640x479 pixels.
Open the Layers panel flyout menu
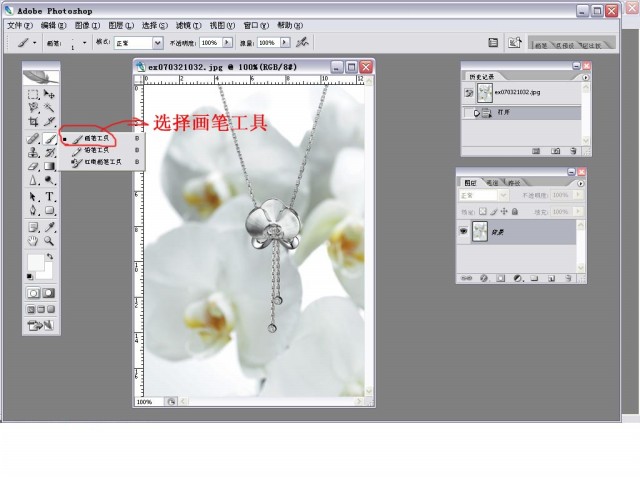(x=580, y=183)
